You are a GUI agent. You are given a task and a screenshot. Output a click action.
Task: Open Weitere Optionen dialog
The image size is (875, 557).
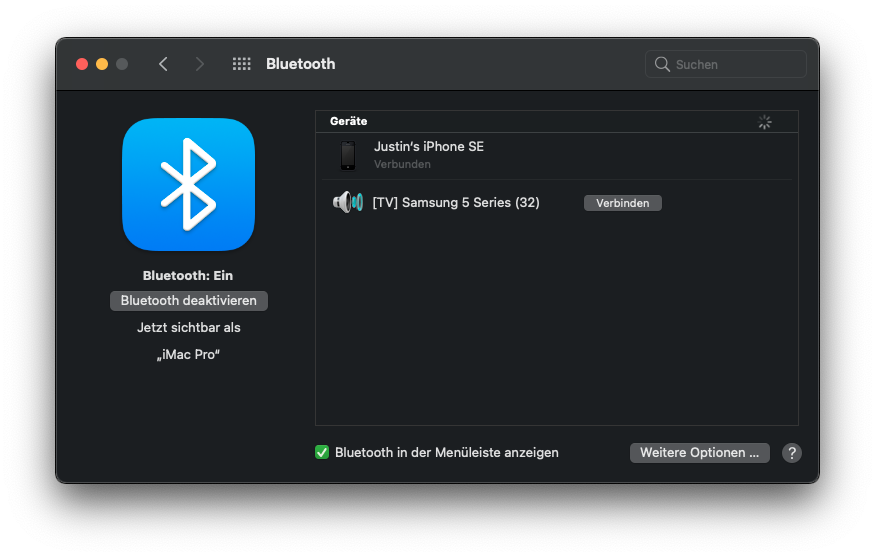699,453
